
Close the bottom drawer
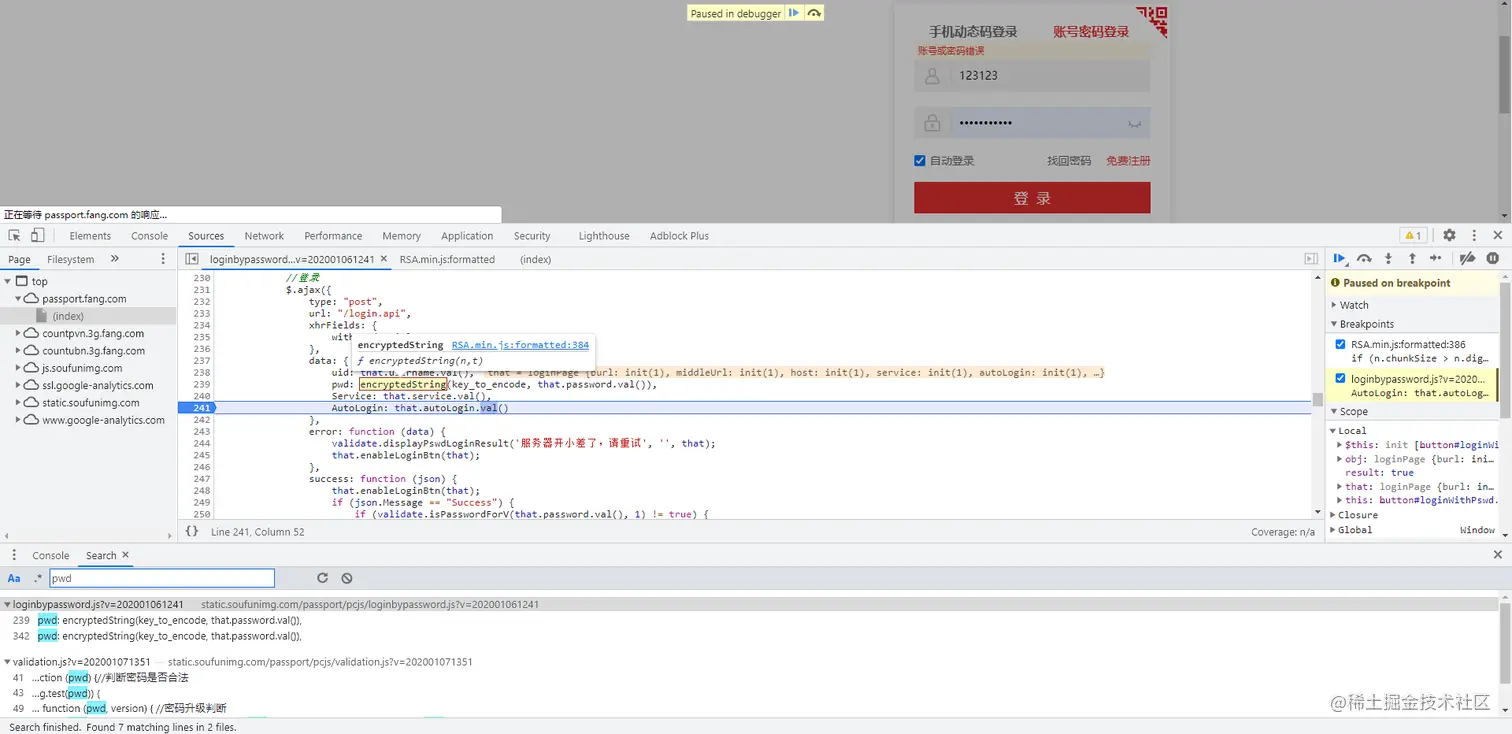coord(1497,555)
